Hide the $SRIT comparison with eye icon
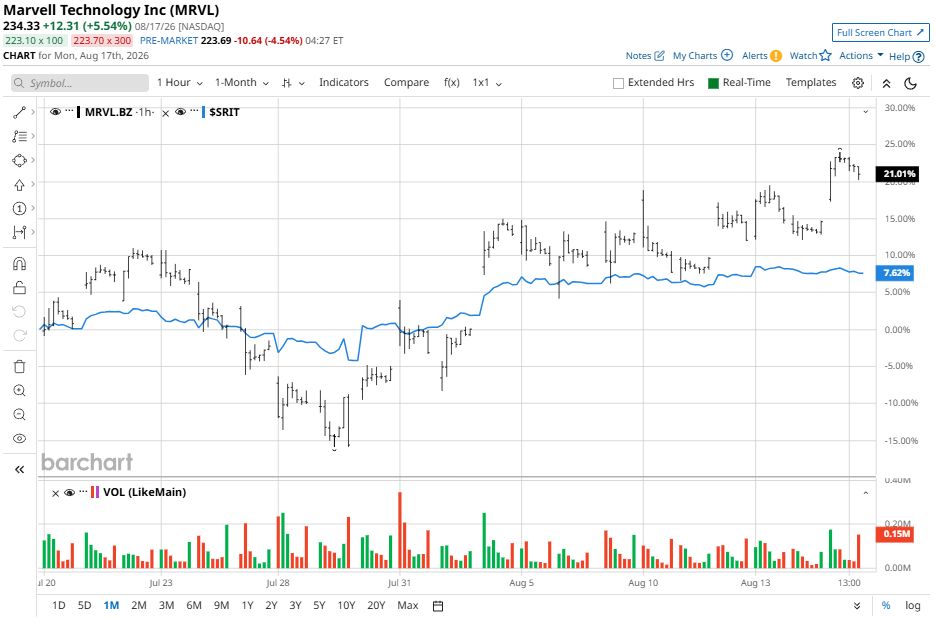The height and width of the screenshot is (618, 936). (180, 112)
